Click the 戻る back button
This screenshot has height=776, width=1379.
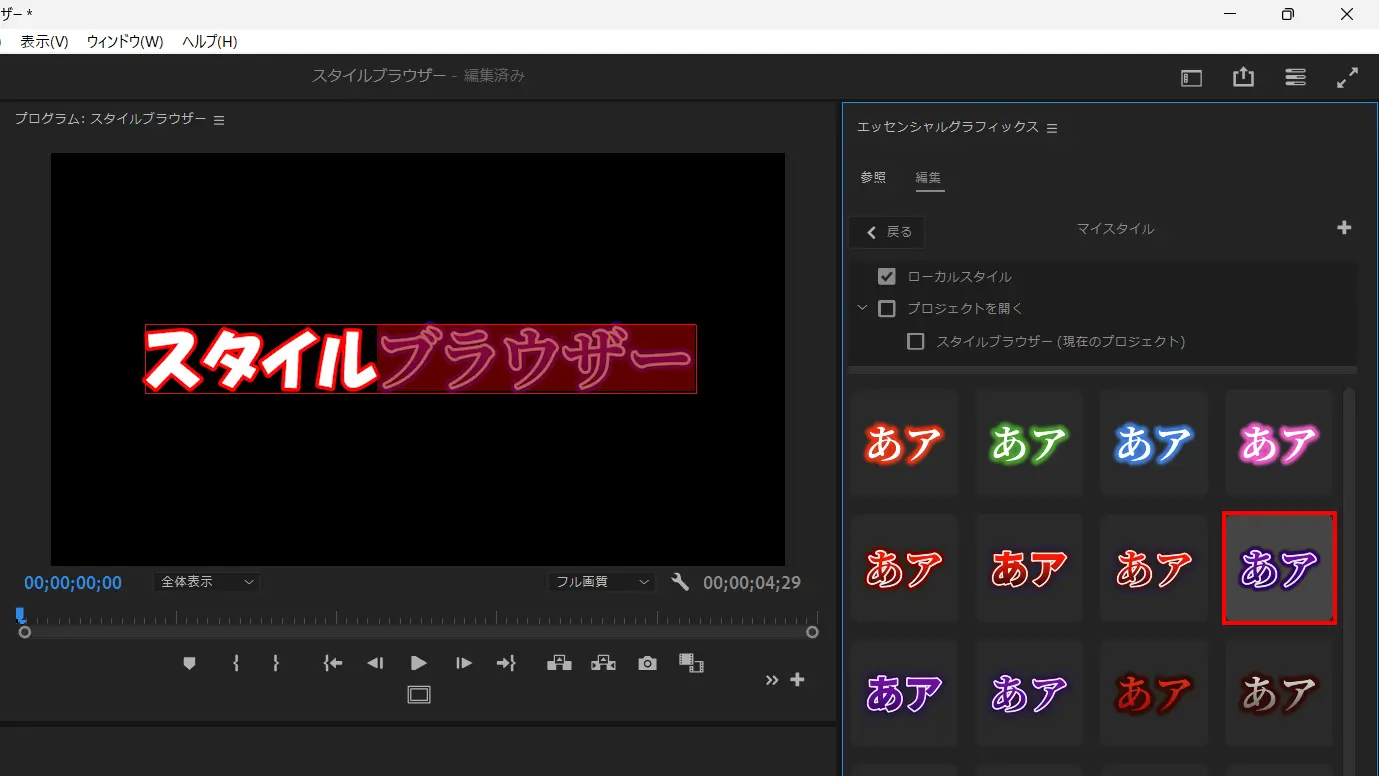click(x=887, y=232)
